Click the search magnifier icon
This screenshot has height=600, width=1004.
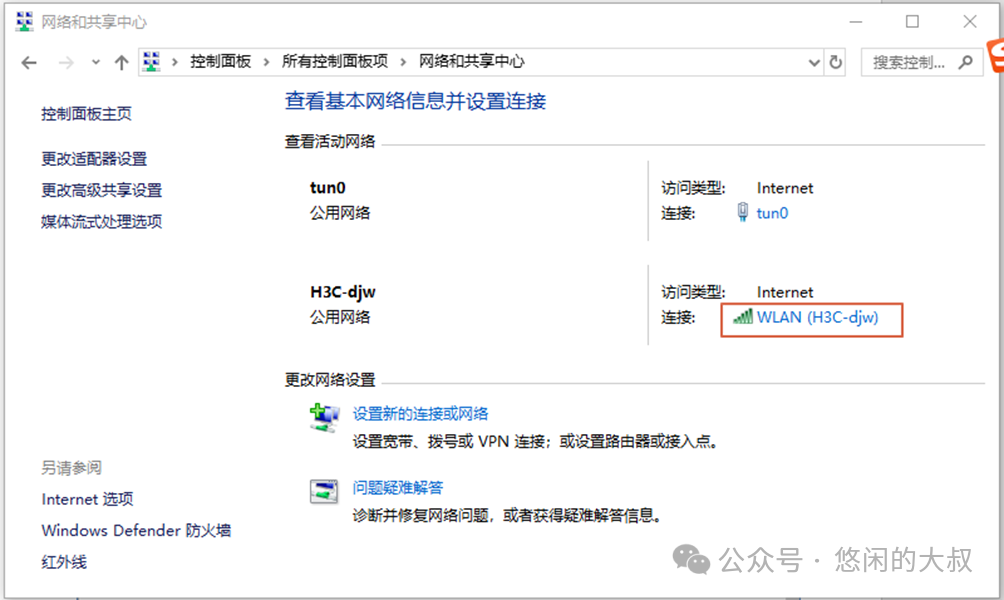(x=966, y=62)
